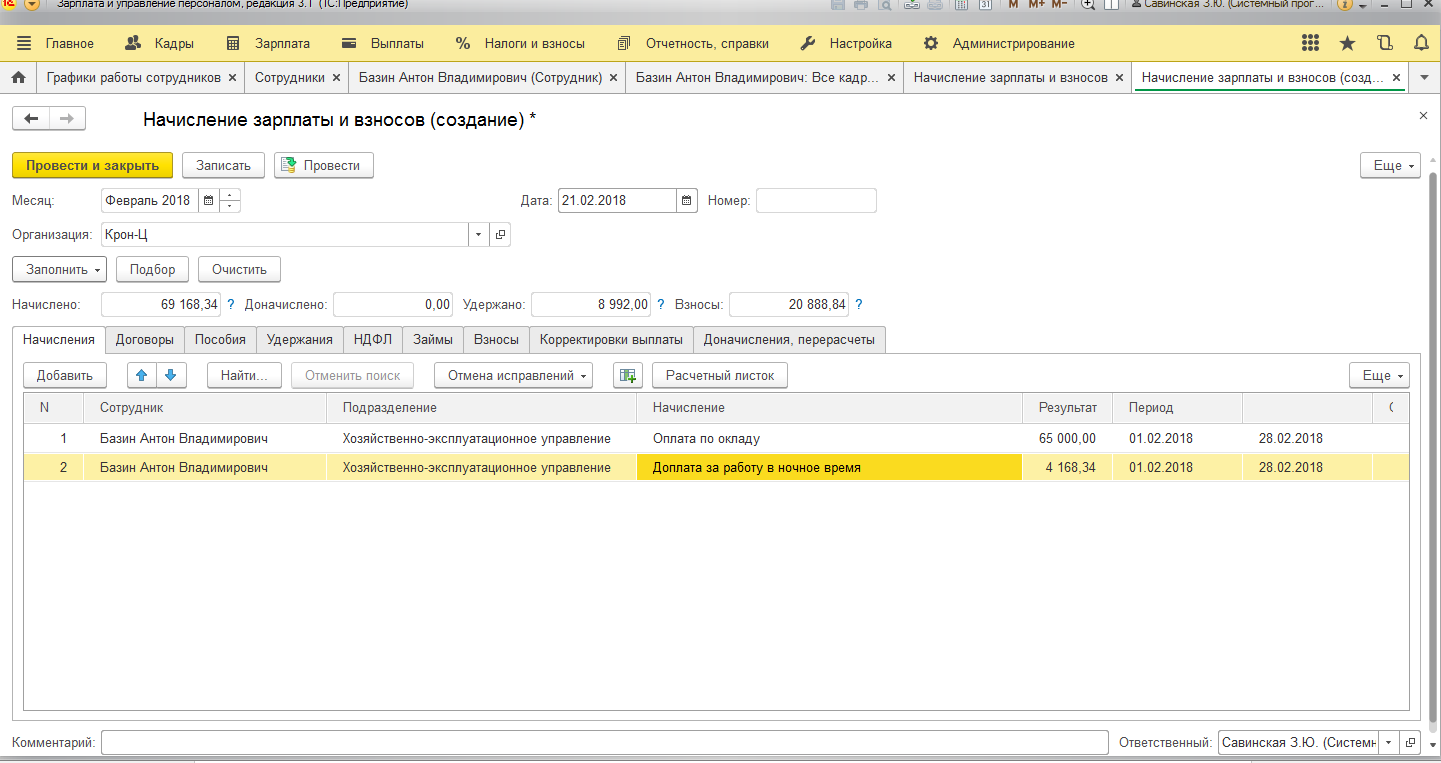This screenshot has width=1441, height=763.
Task: Click the Favorites star icon
Action: [x=1347, y=43]
